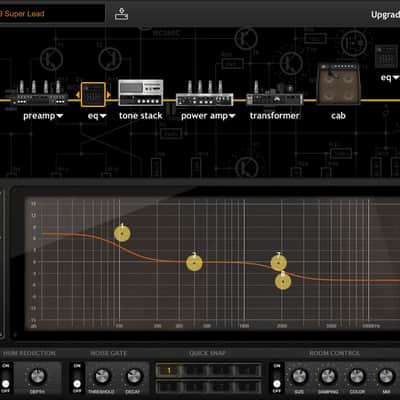Open the transformer module
The height and width of the screenshot is (400, 400).
[x=274, y=94]
